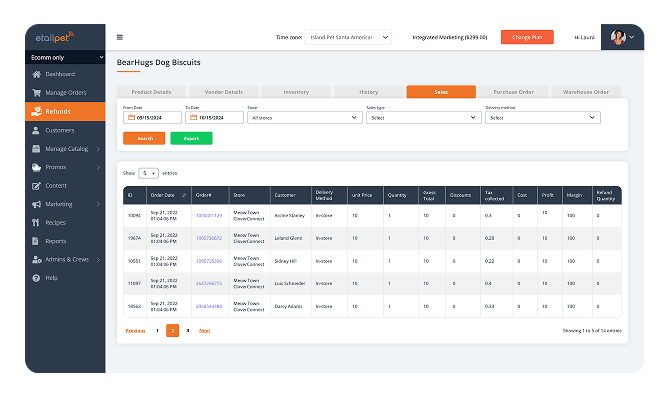
Task: Open Manage Orders in the sidebar
Action: point(65,93)
